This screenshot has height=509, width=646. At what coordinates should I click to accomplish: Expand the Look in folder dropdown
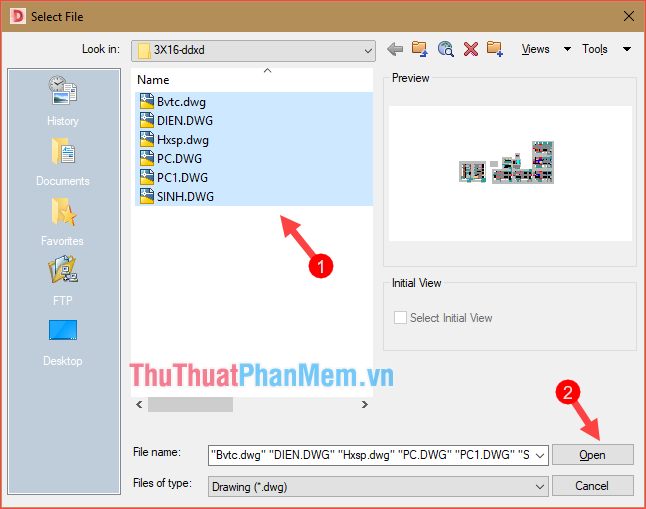coord(368,51)
